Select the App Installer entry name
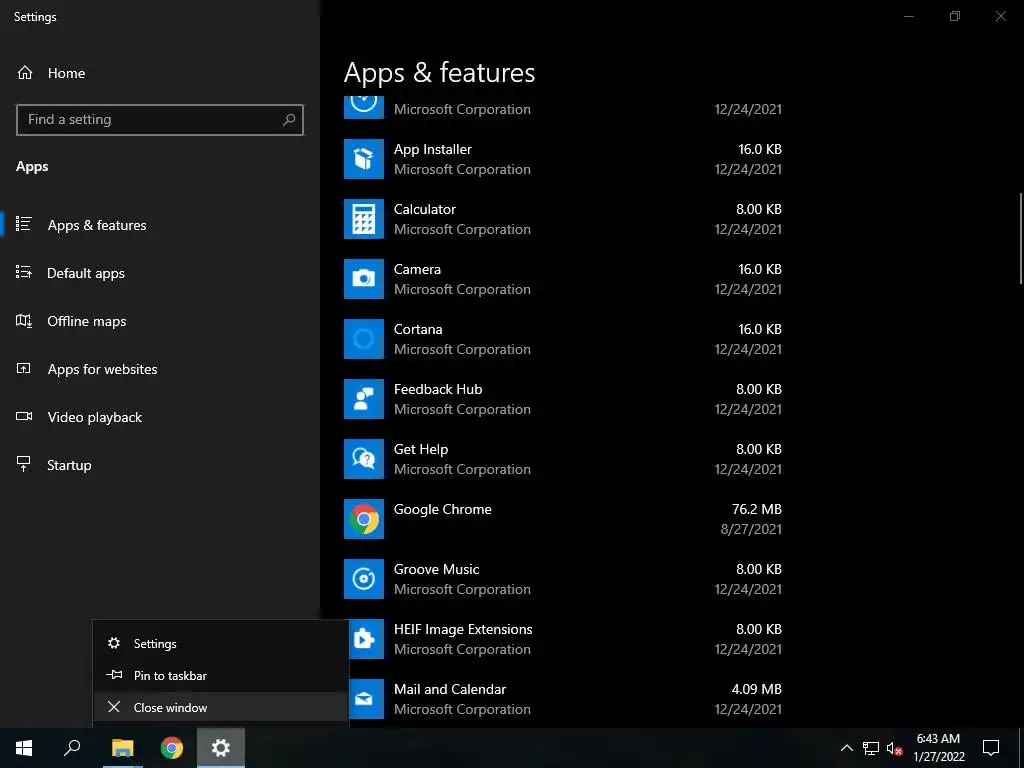 pos(432,149)
